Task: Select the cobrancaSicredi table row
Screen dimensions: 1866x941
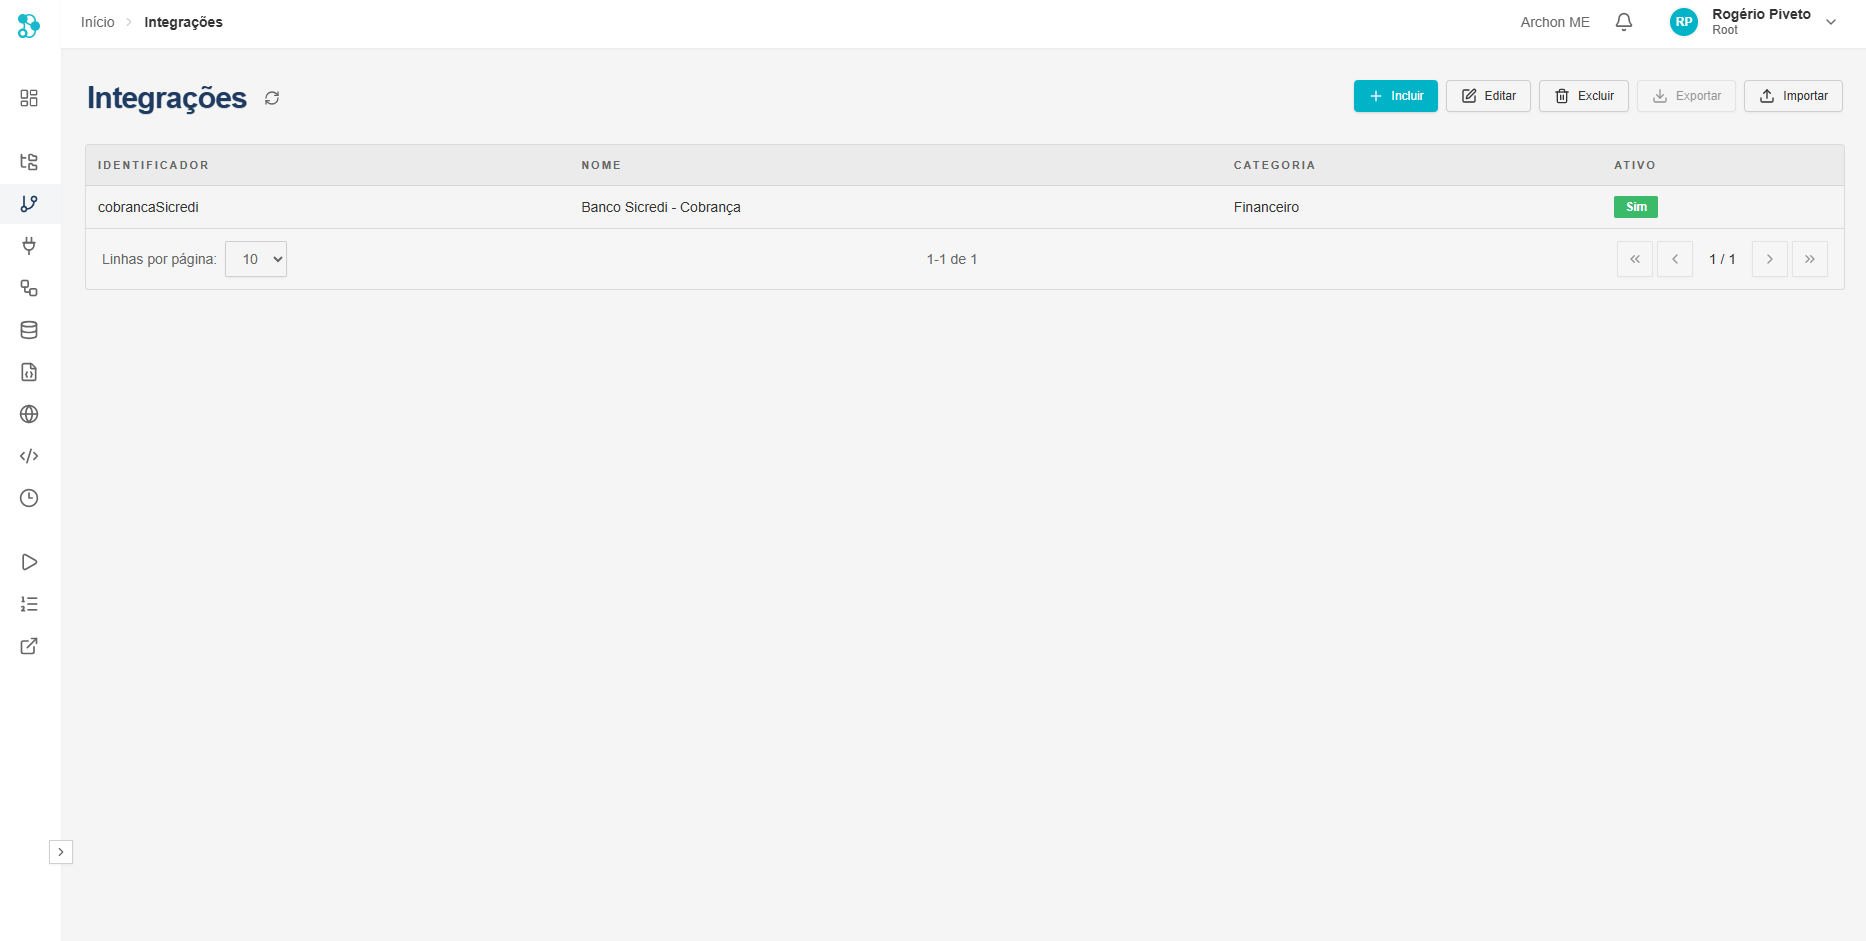Action: coord(660,207)
